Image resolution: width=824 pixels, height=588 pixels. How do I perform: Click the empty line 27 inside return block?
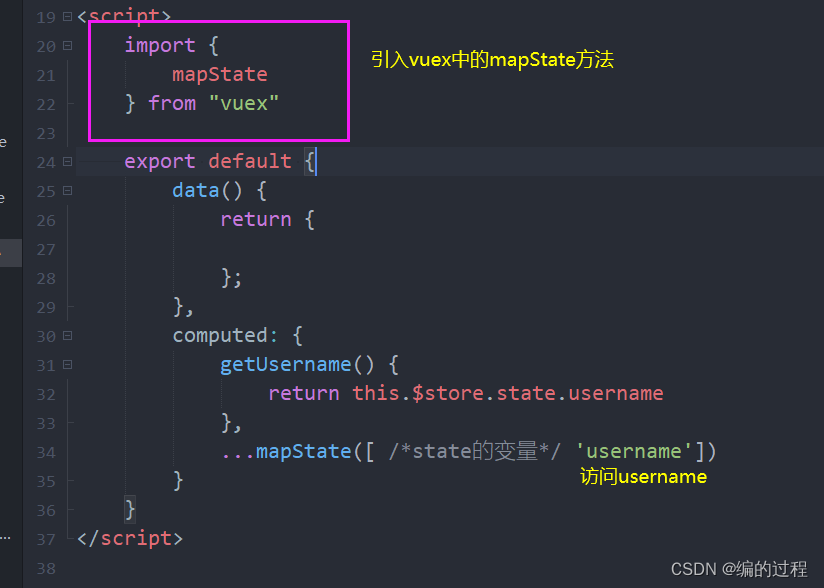450,249
